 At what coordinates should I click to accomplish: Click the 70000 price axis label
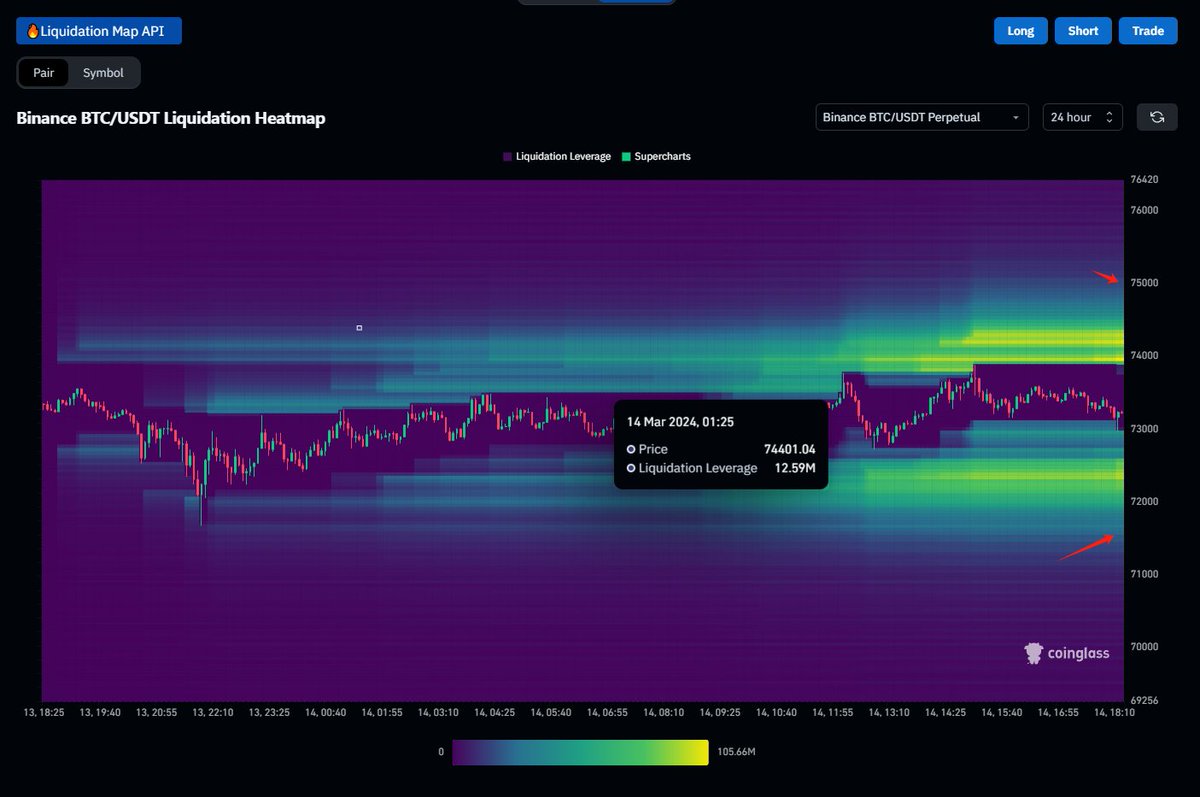(1145, 647)
